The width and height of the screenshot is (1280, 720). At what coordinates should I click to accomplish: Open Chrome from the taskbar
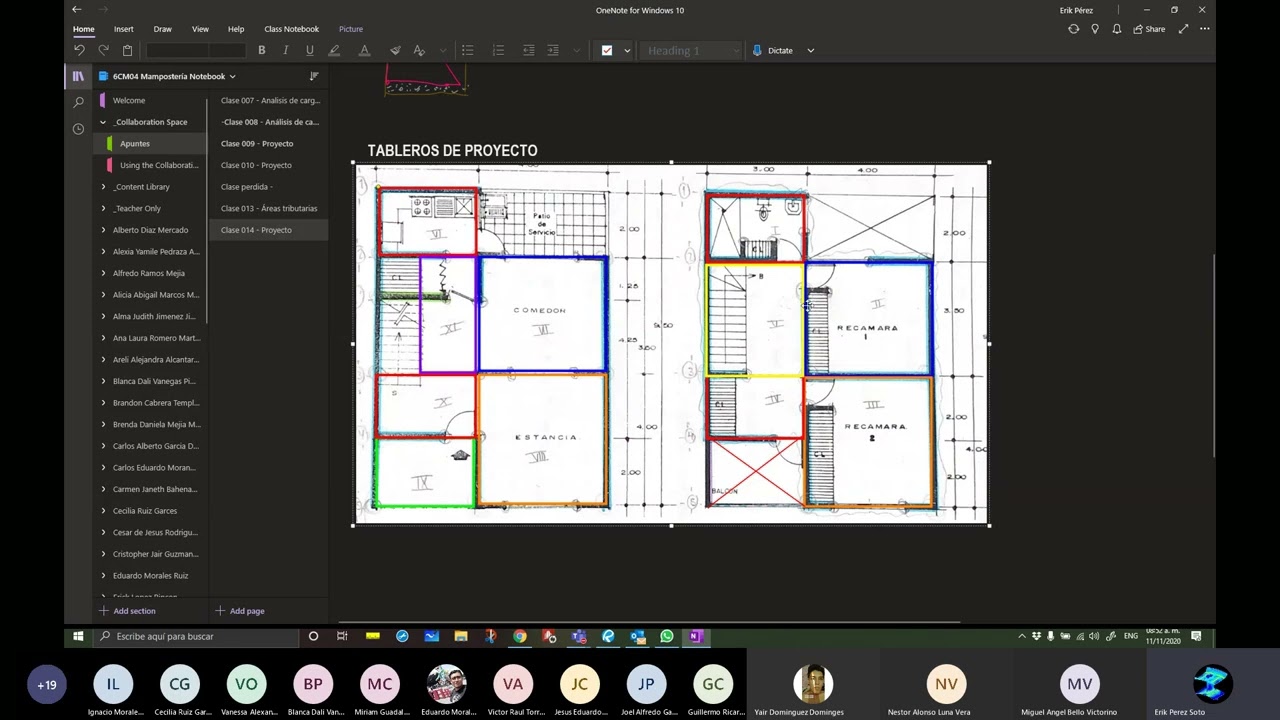[x=520, y=636]
